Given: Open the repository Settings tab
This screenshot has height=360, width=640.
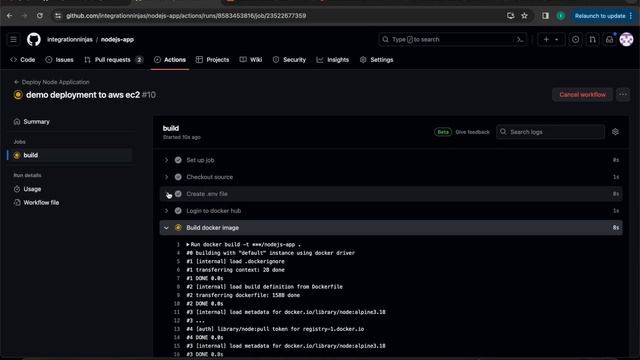Looking at the screenshot, I should pos(376,60).
